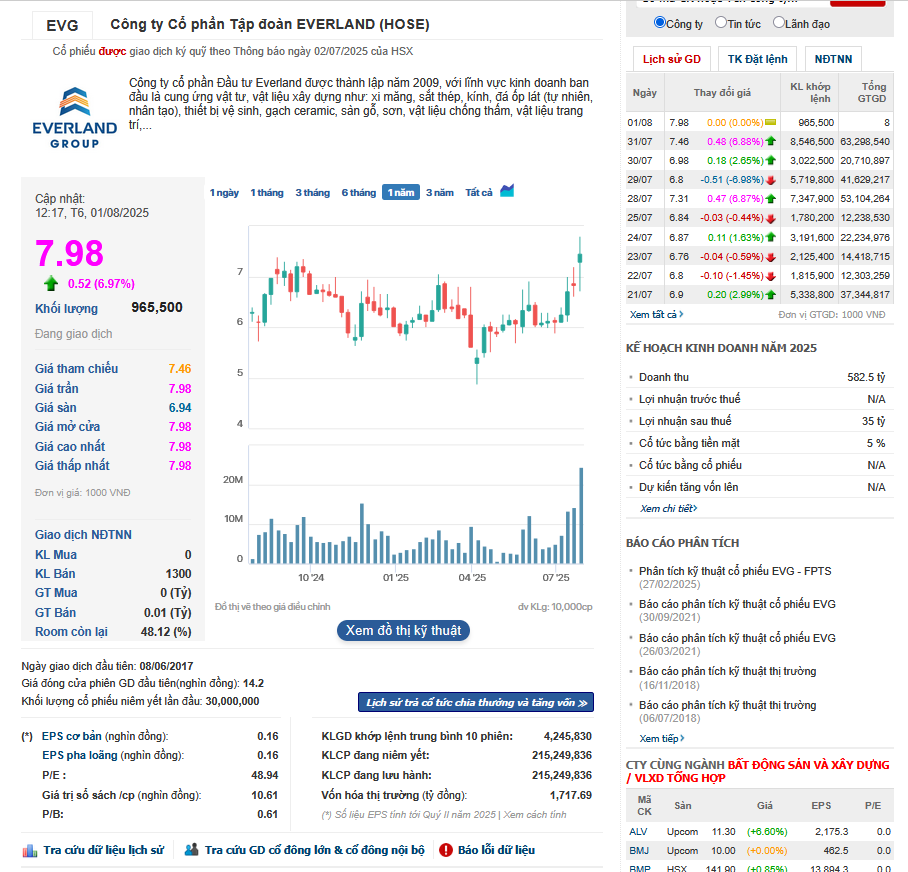Click the red down arrow in 23/07 row
This screenshot has height=872, width=908.
pyautogui.click(x=771, y=257)
